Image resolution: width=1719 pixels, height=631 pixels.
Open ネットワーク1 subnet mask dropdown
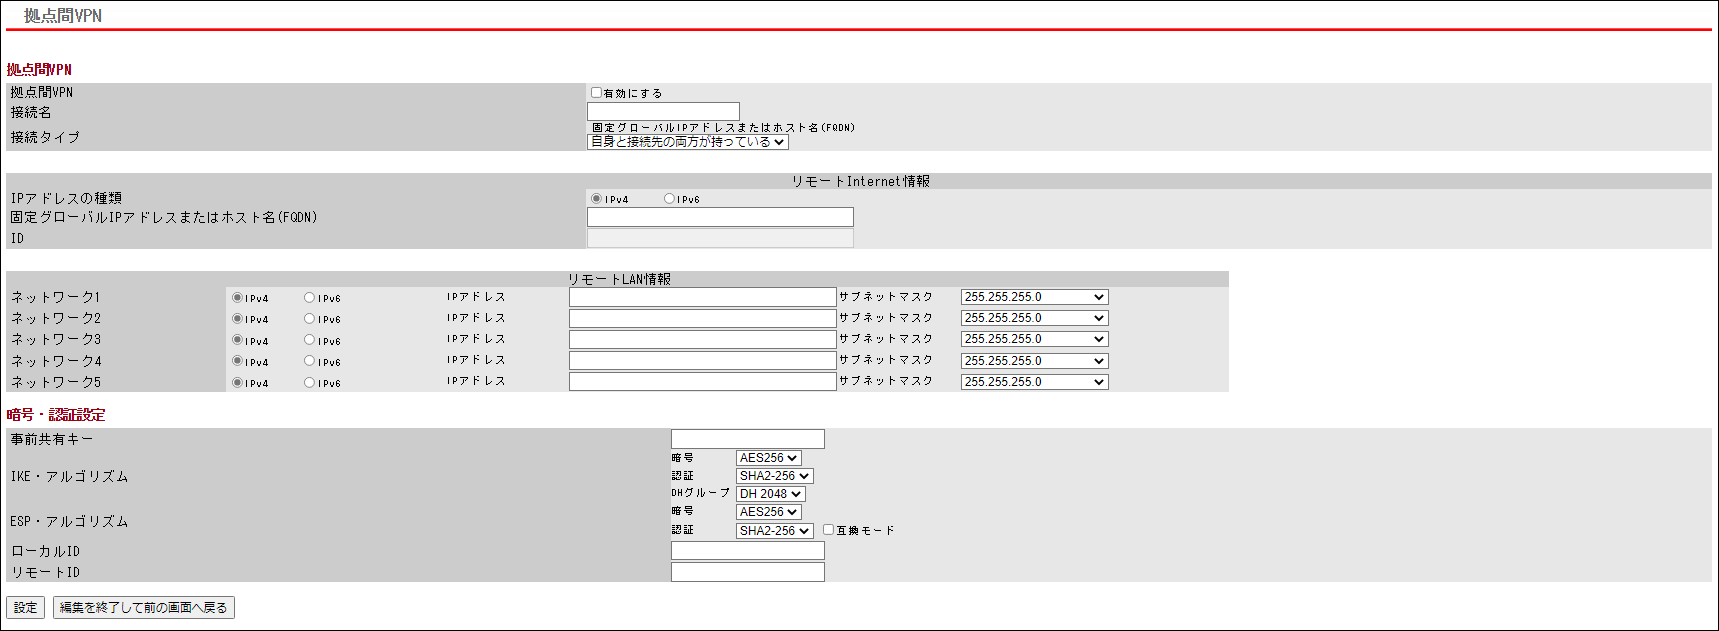[1034, 297]
